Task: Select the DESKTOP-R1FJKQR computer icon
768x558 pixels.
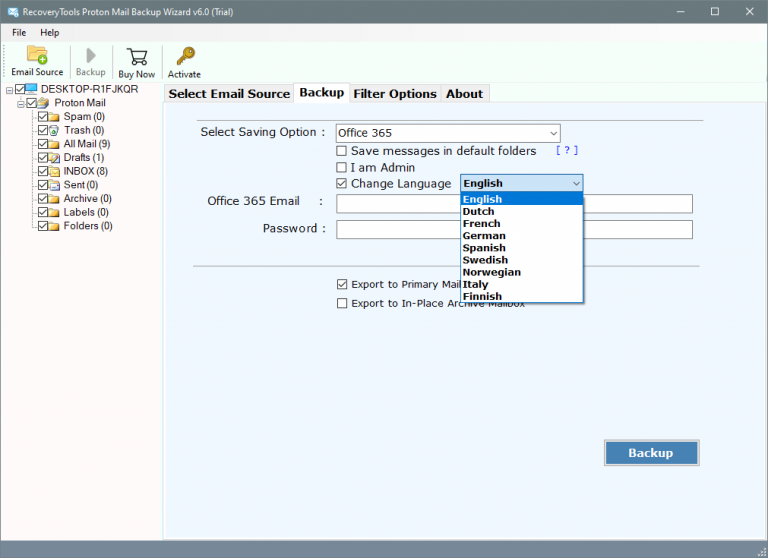Action: click(31, 89)
